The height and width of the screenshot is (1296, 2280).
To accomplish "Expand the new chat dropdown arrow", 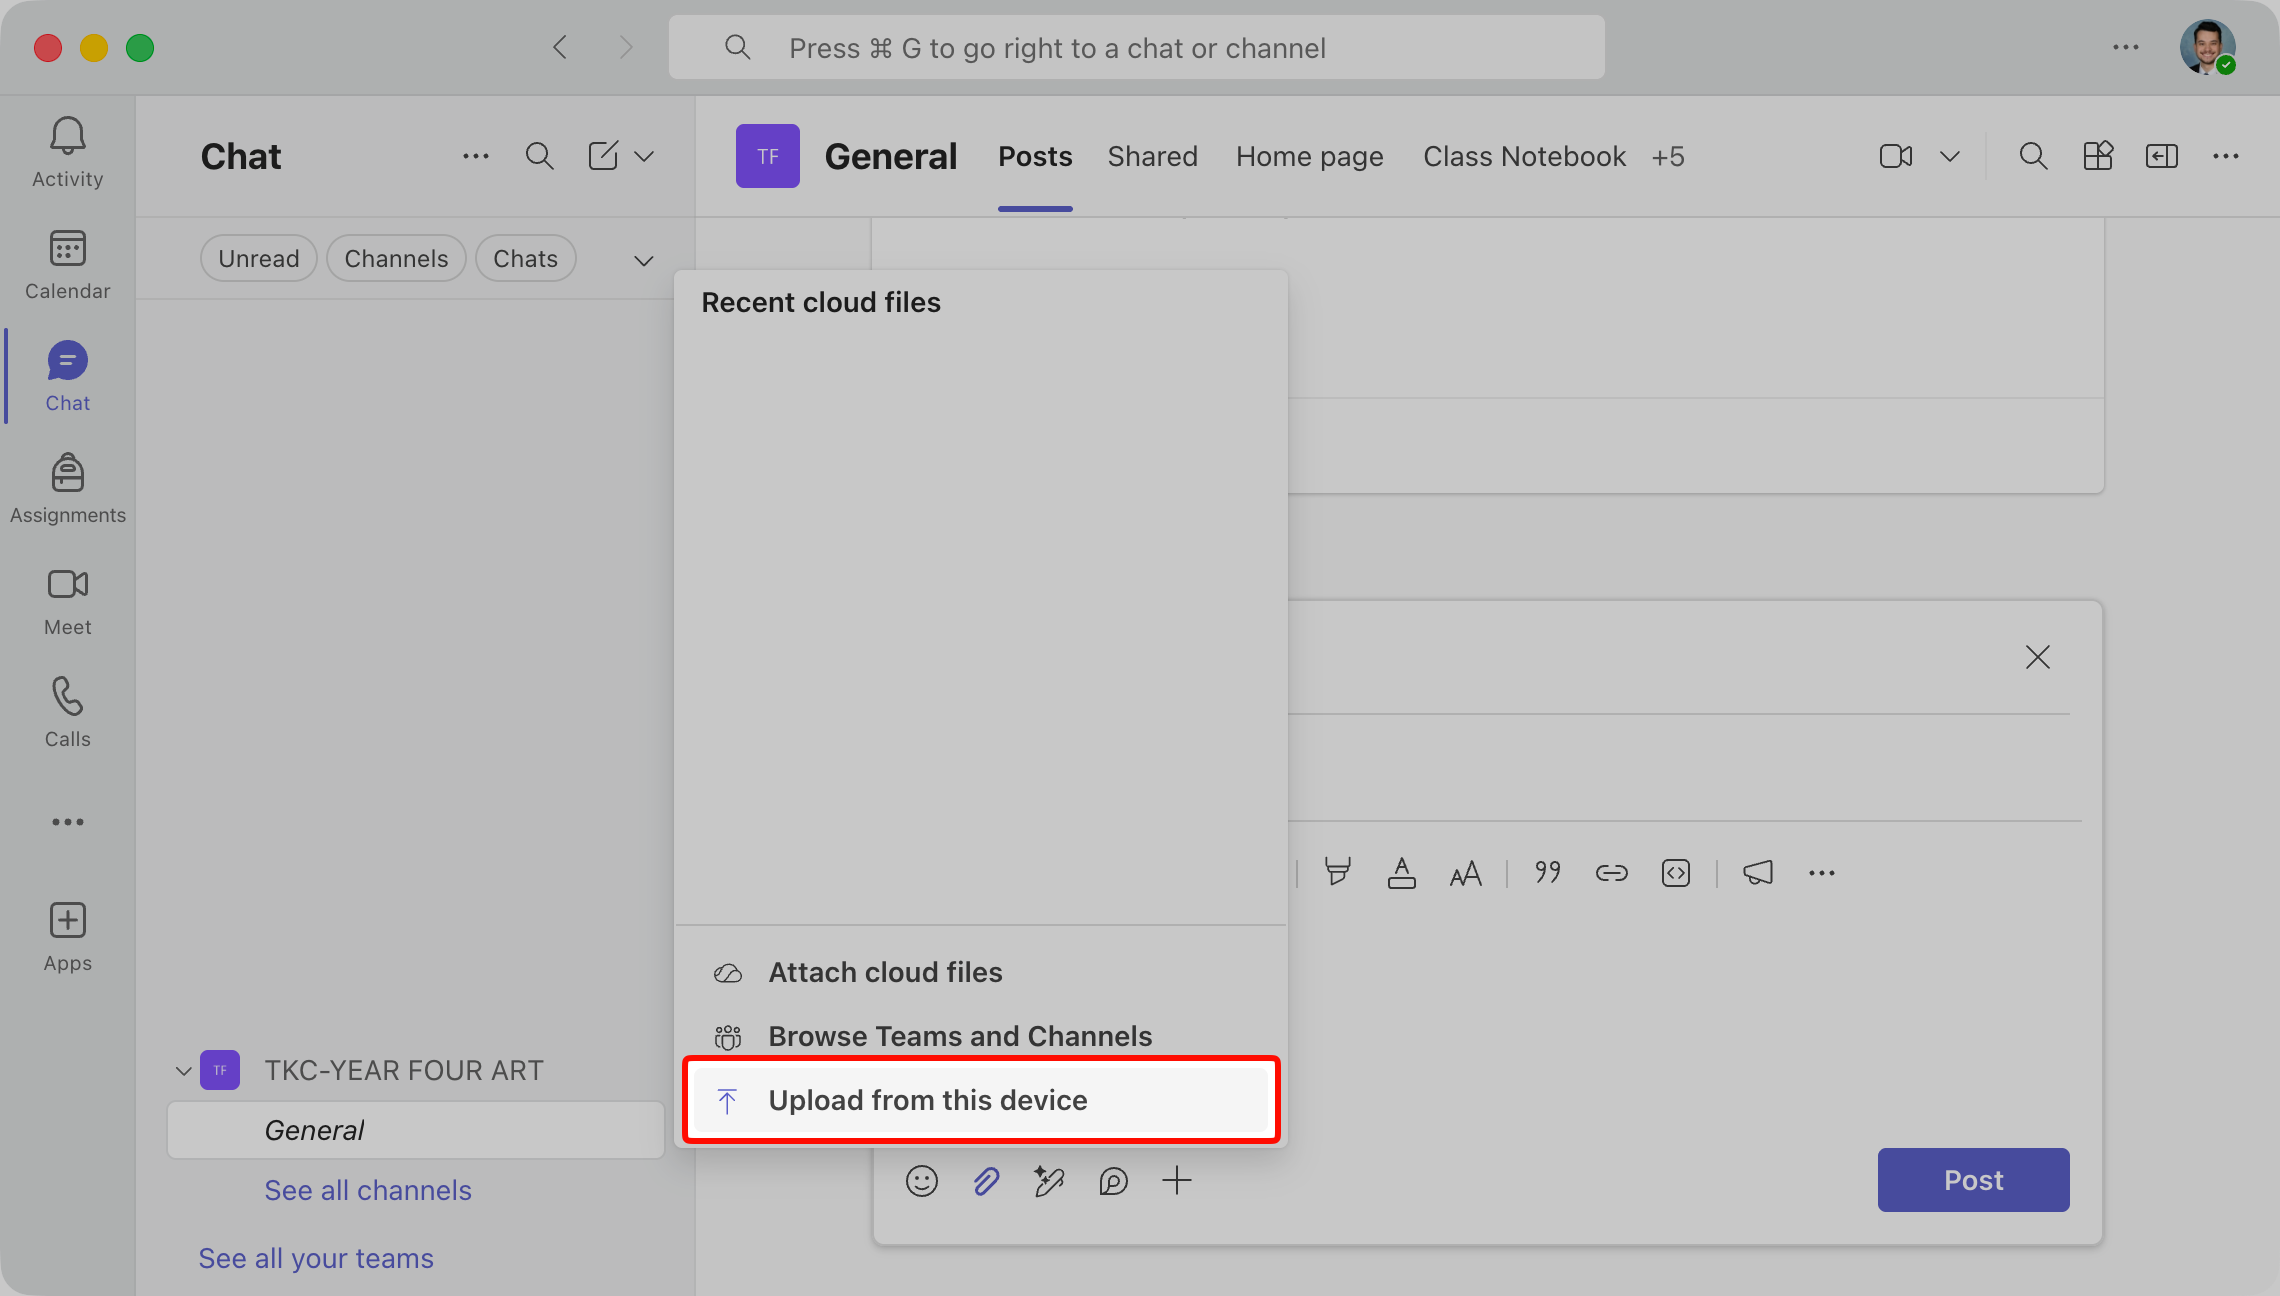I will pos(644,156).
